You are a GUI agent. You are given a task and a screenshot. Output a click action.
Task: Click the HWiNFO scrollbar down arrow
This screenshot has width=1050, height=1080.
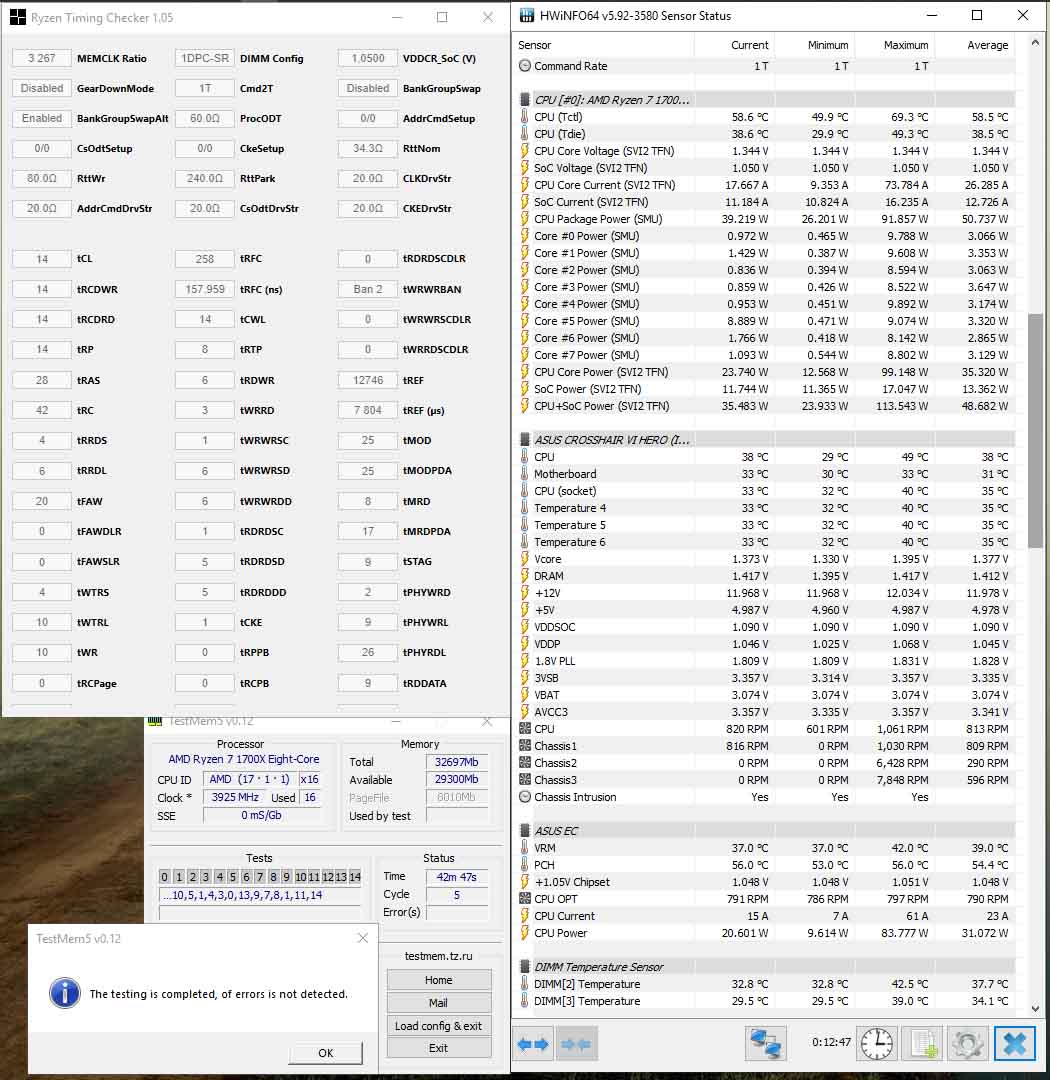(x=1035, y=1008)
